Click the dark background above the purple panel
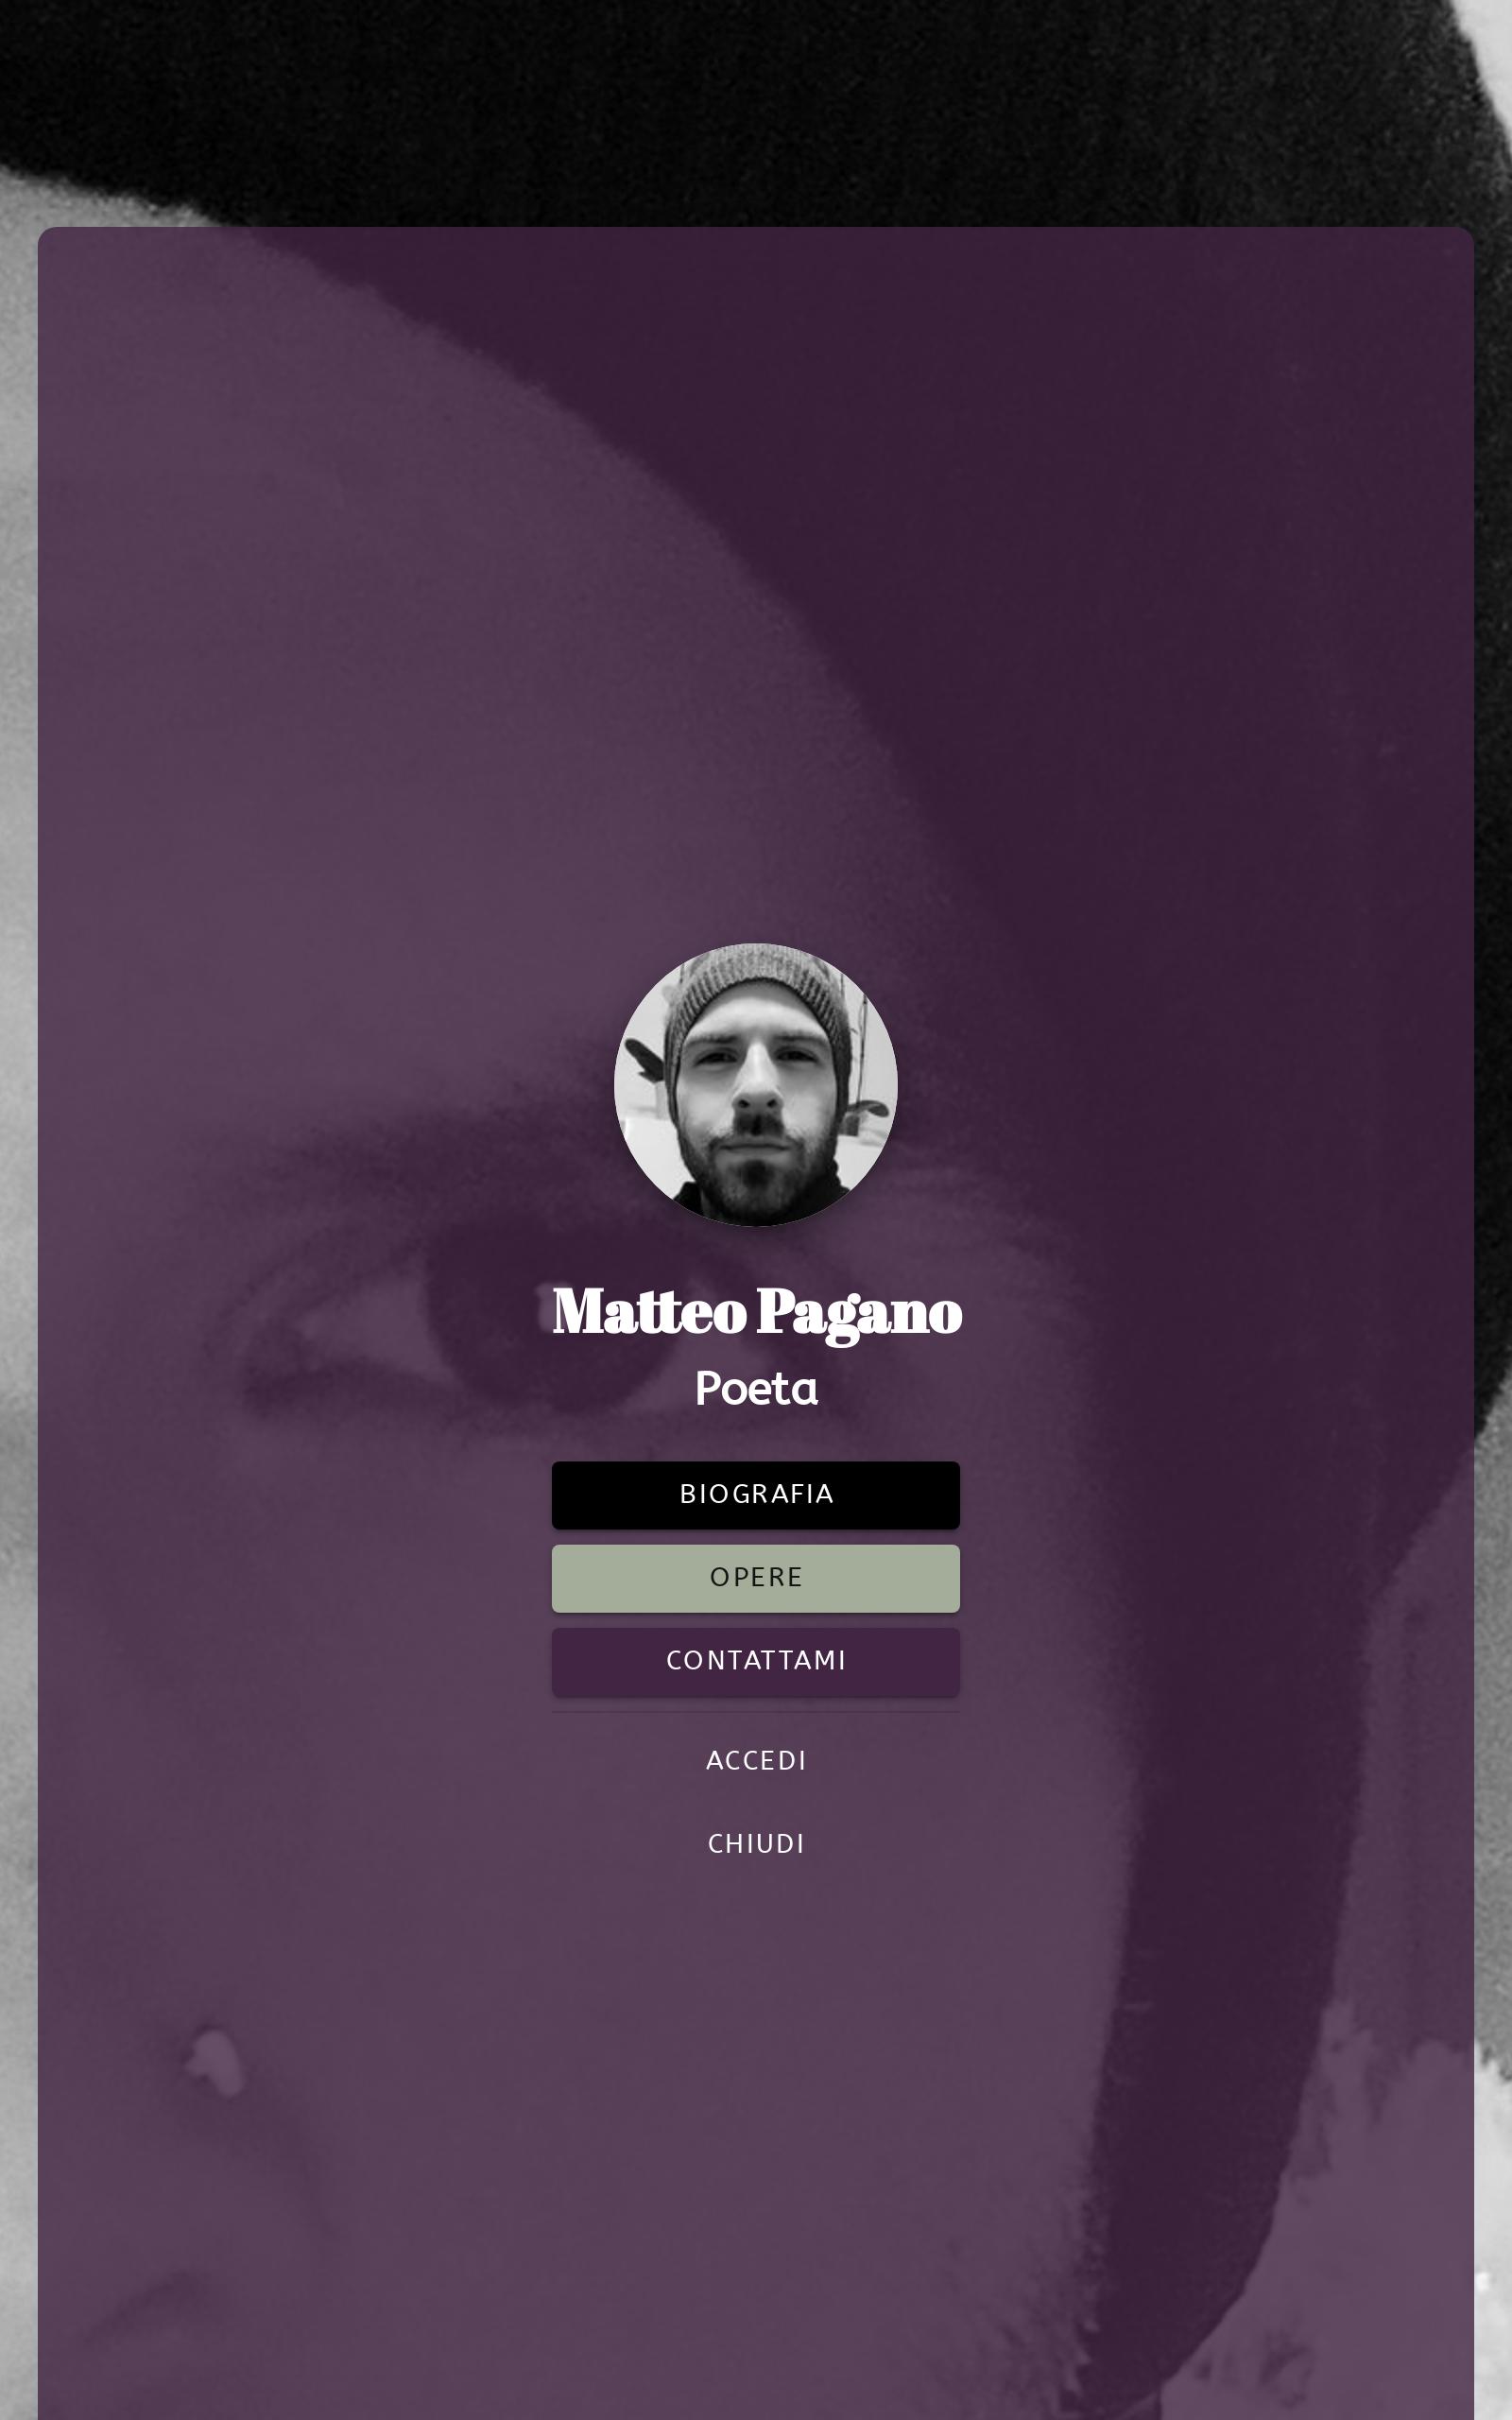The width and height of the screenshot is (1512, 2420). tap(755, 110)
